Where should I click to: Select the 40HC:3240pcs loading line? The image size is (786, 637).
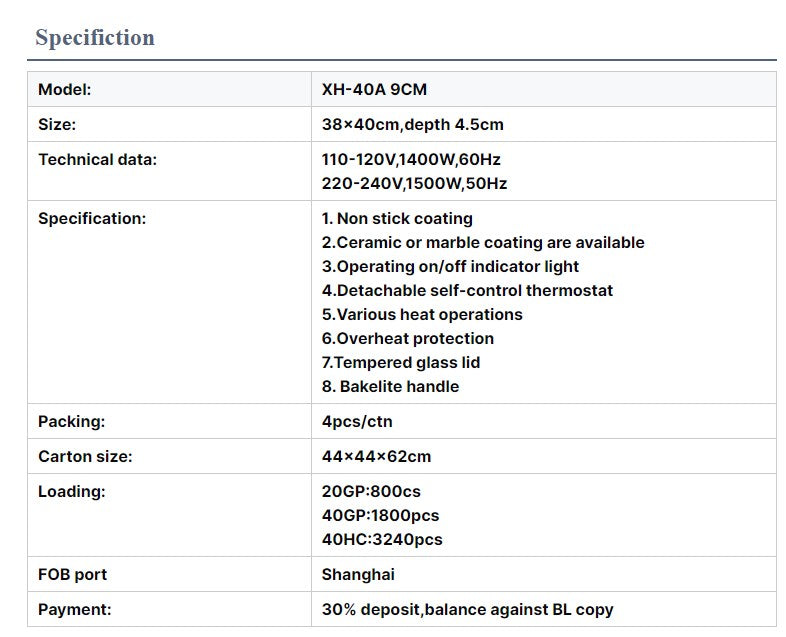[x=382, y=540]
